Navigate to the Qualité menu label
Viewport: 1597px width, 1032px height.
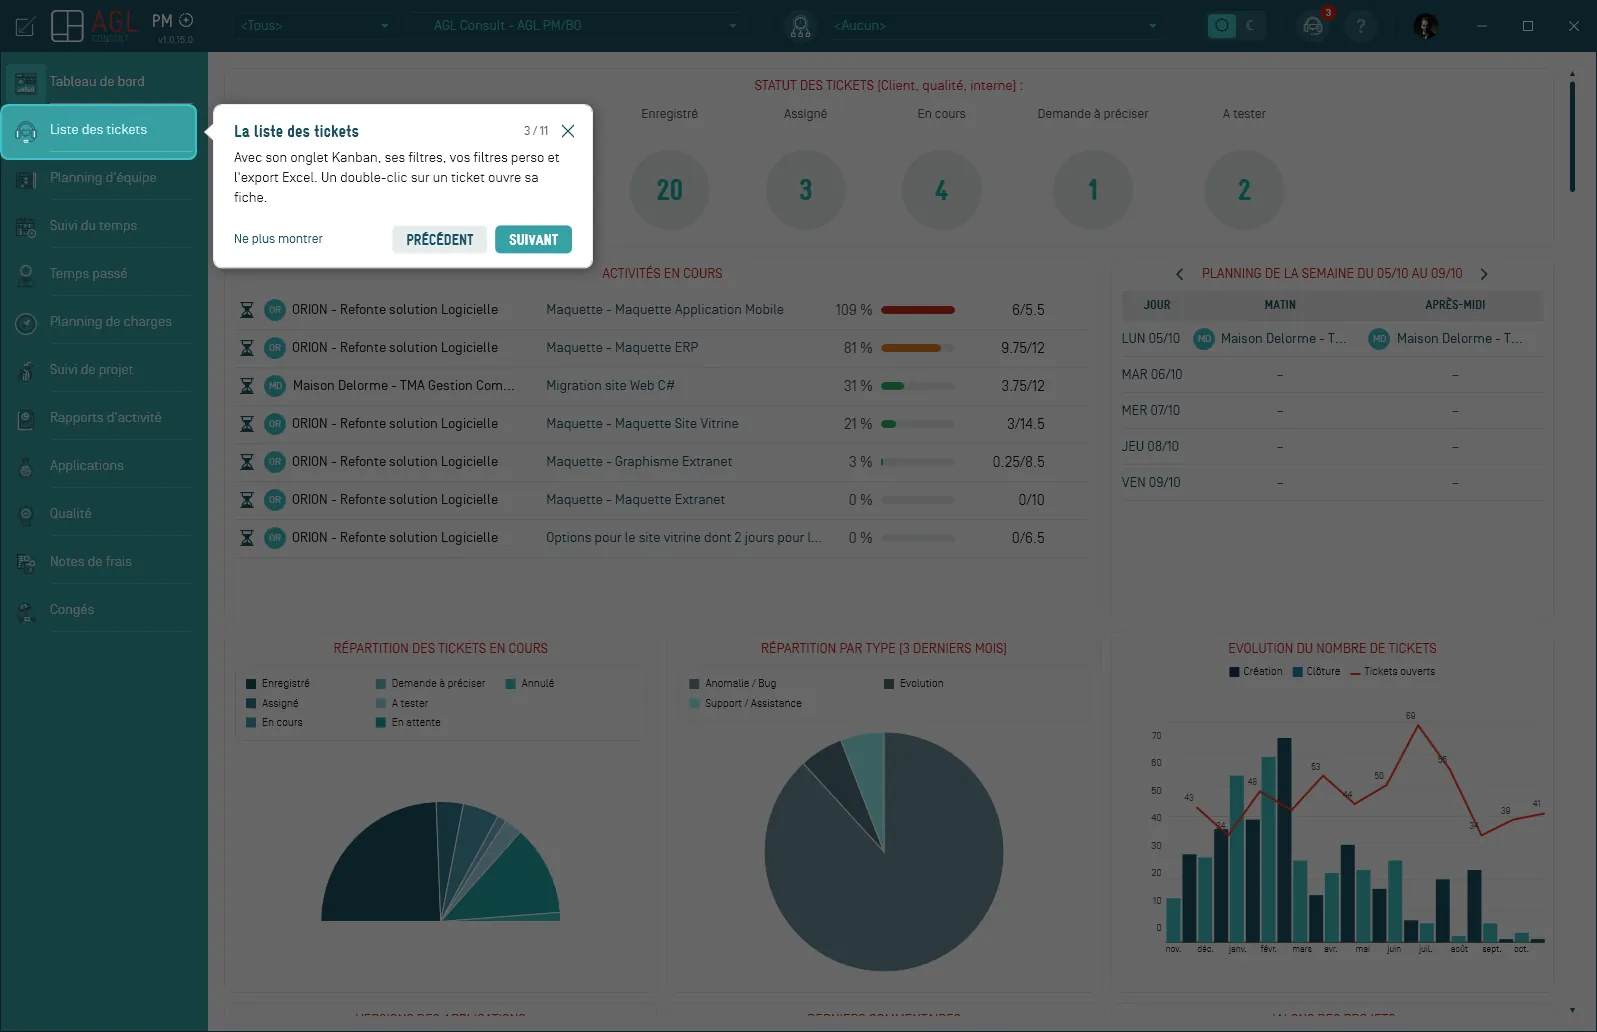(71, 514)
